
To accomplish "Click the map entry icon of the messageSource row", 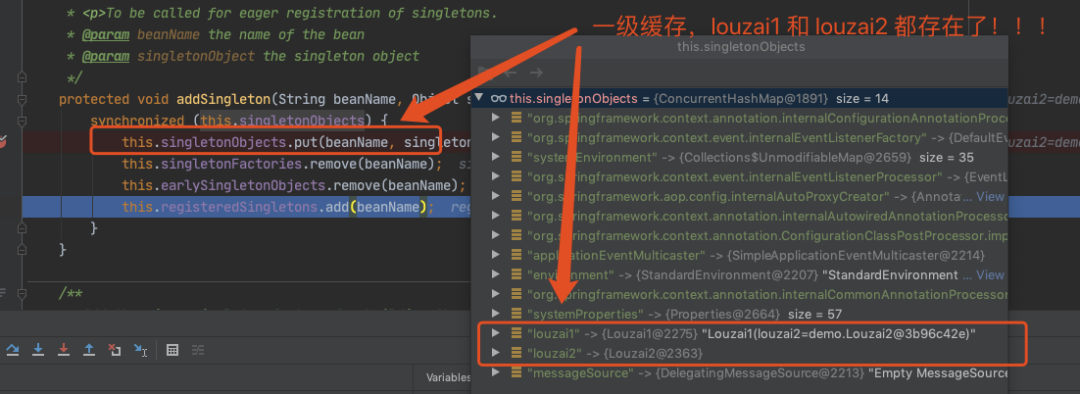I will 516,373.
